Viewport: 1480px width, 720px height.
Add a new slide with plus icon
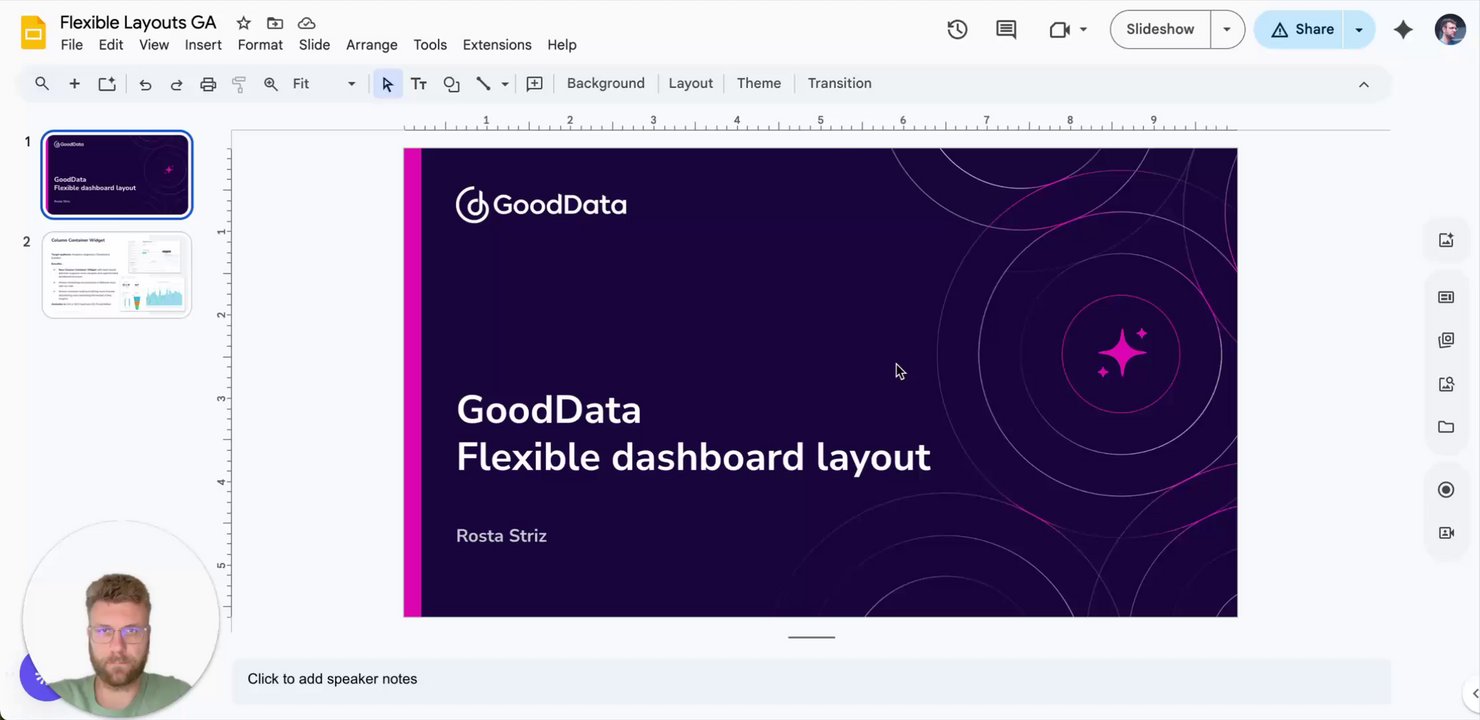pyautogui.click(x=74, y=84)
